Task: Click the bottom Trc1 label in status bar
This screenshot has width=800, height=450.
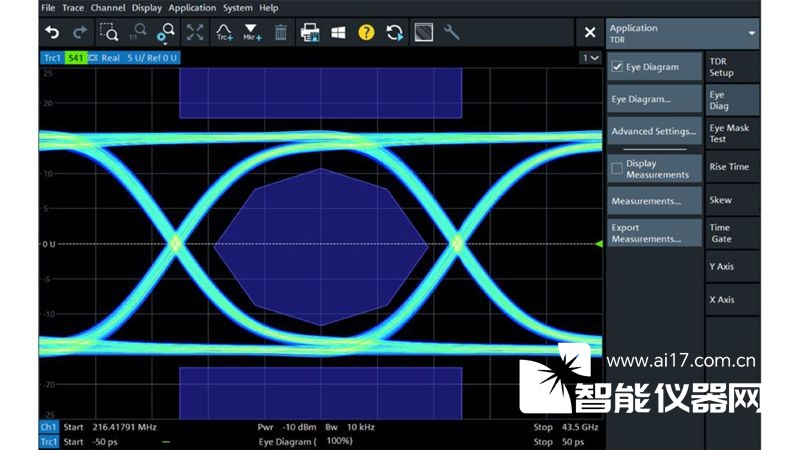Action: tap(49, 442)
